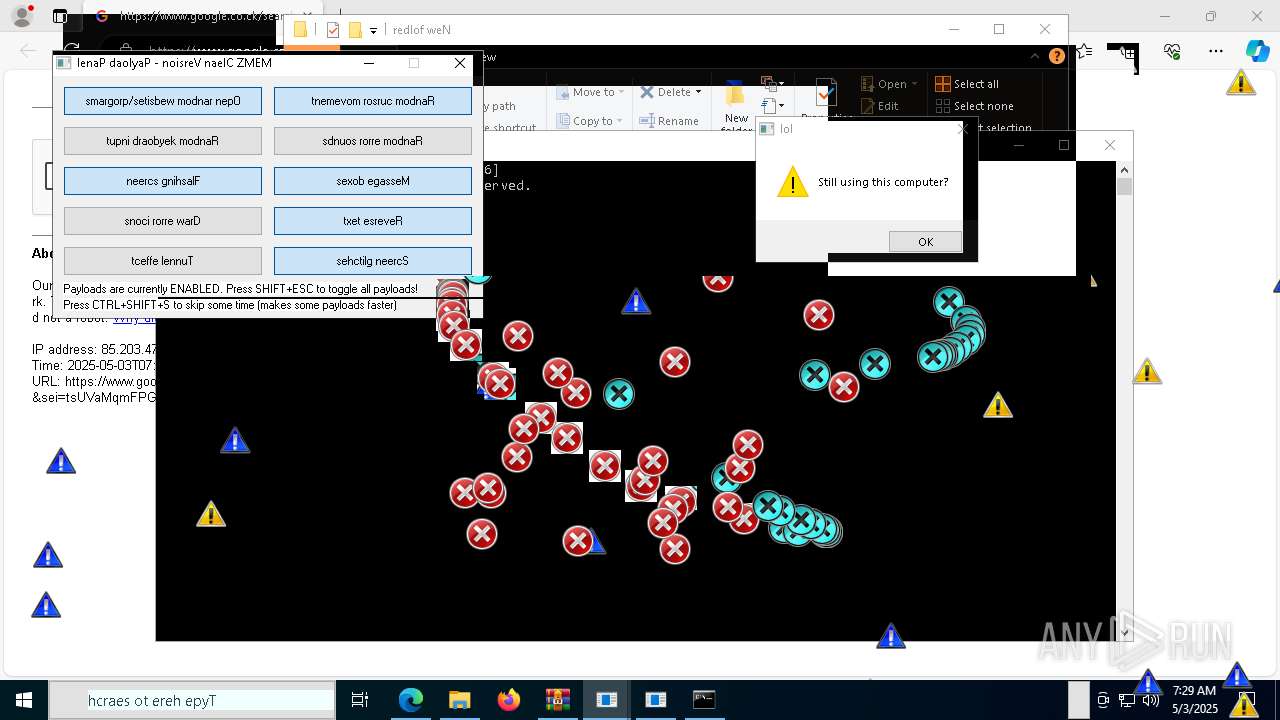Expand the Delete dropdown arrow
Screen dimensions: 1280x720
(698, 92)
